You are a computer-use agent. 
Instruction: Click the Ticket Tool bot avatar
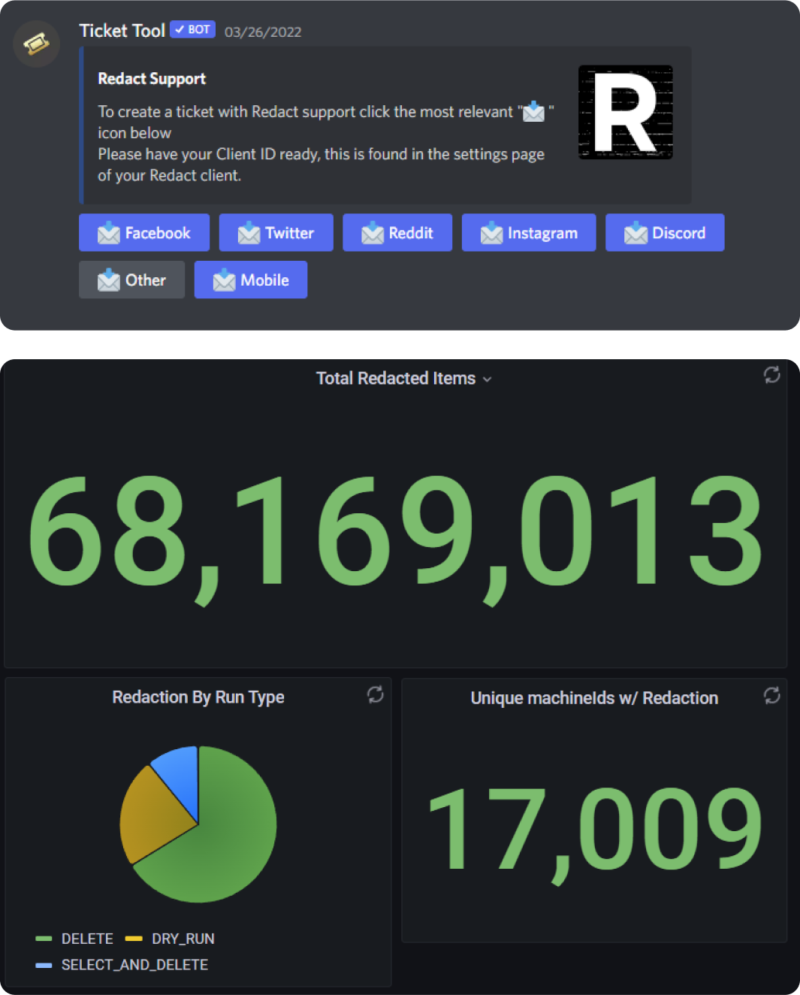[x=36, y=44]
